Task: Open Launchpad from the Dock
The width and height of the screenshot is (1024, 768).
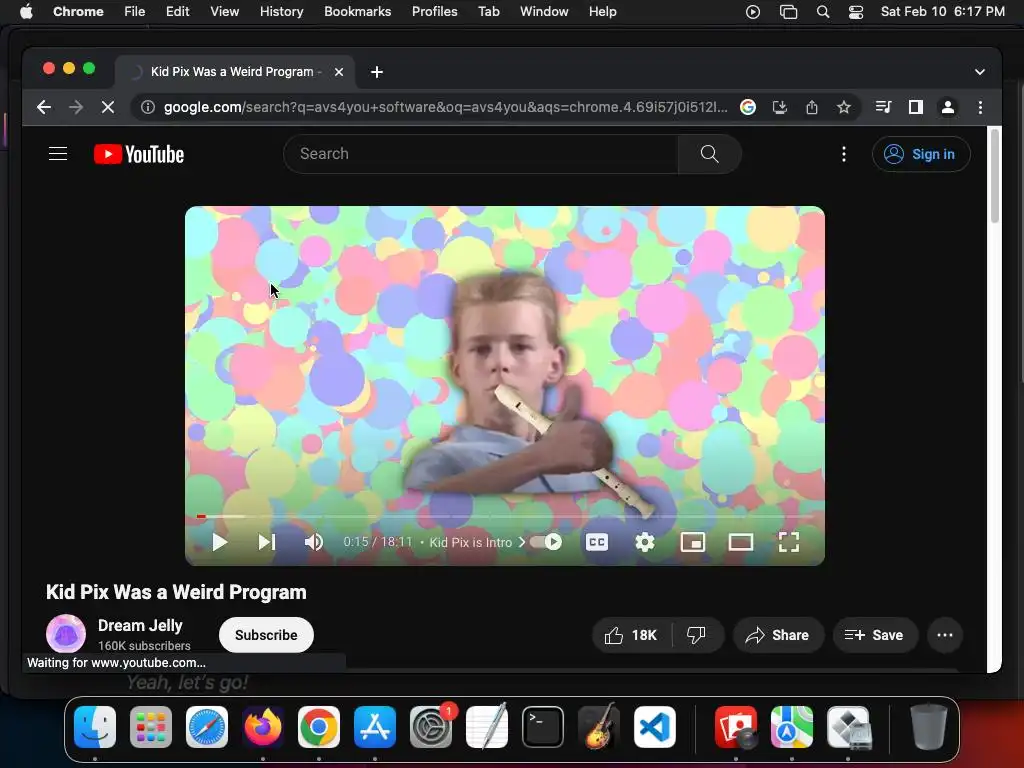Action: pyautogui.click(x=151, y=727)
